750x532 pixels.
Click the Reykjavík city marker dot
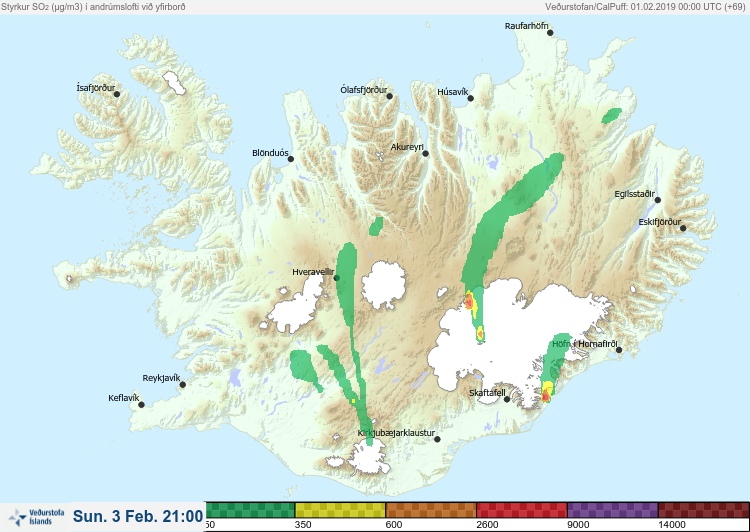[183, 385]
